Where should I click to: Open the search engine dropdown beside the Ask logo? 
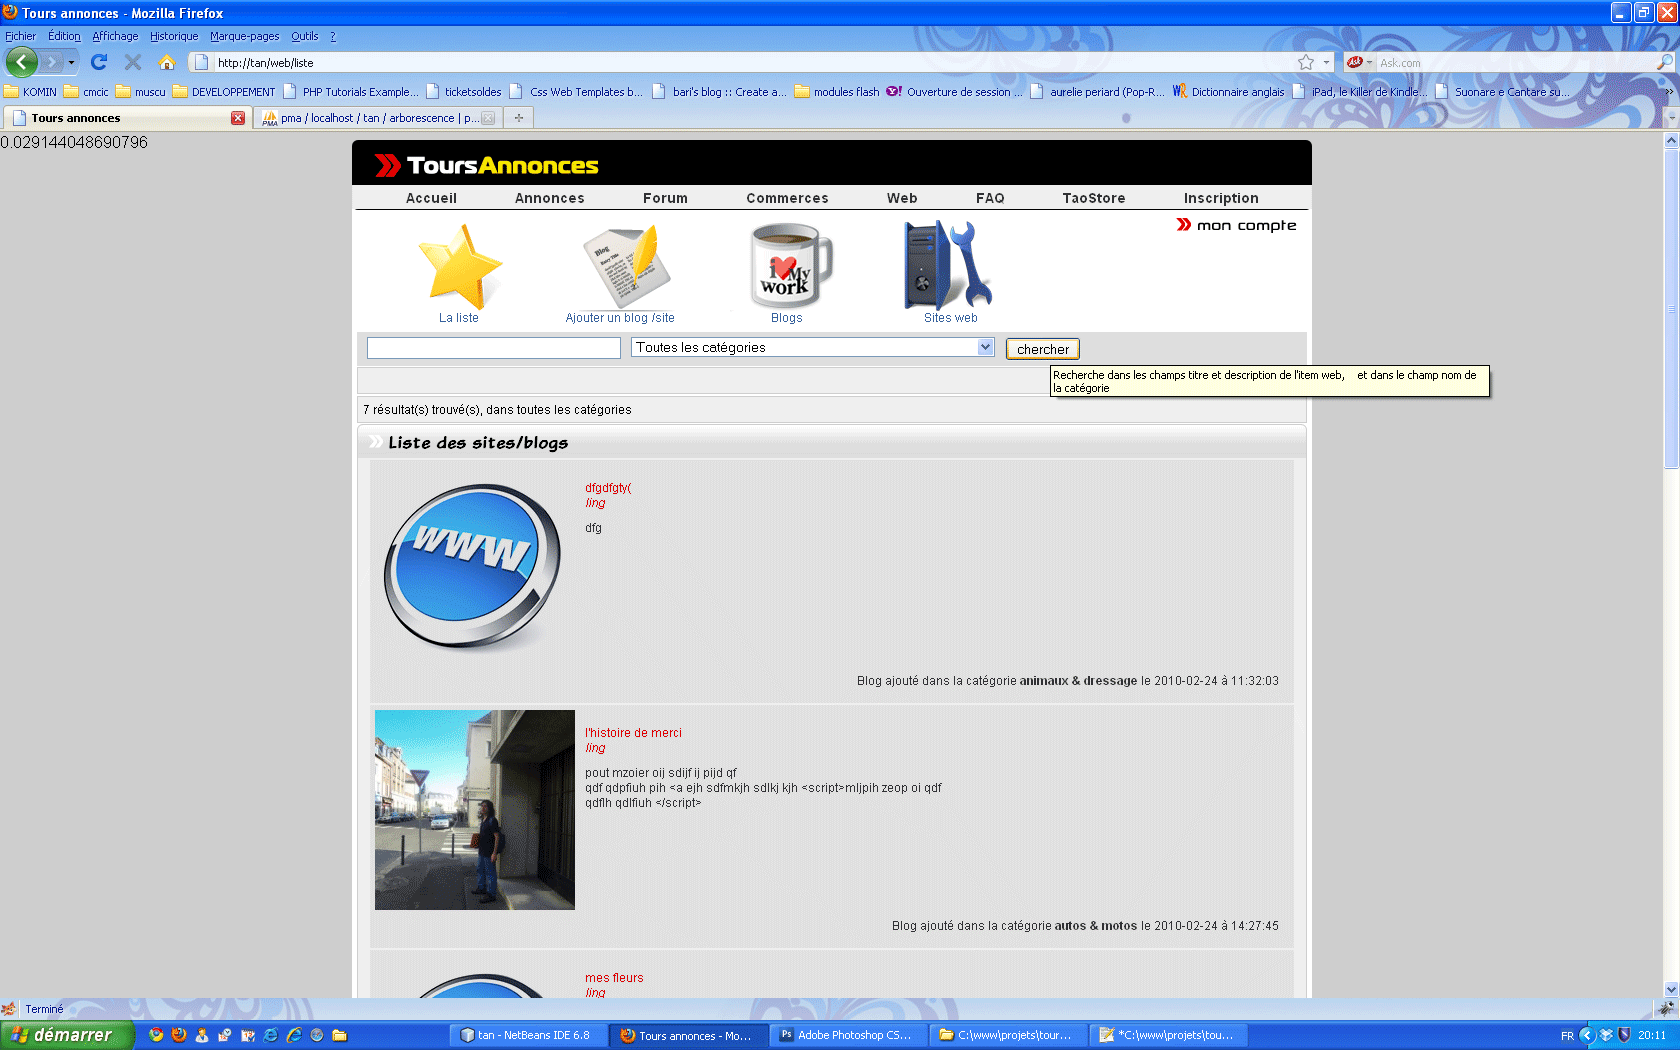[1369, 62]
